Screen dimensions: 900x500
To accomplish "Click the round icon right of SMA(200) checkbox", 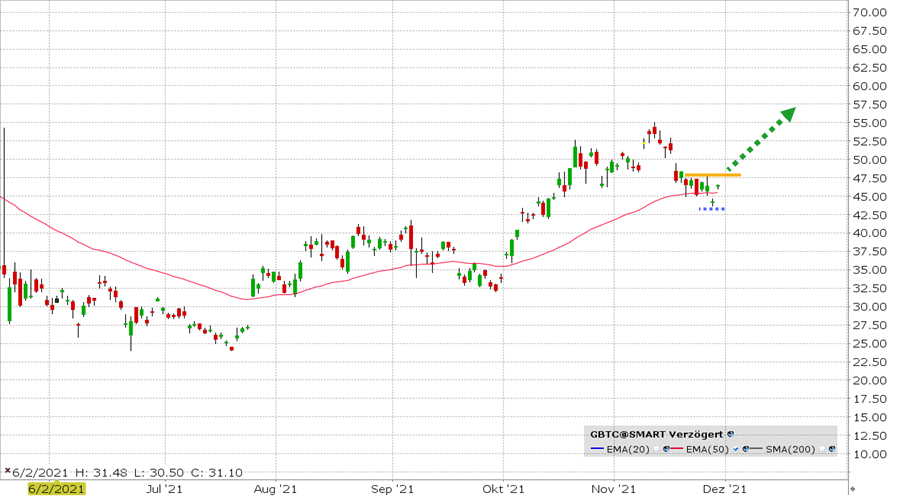I will [x=832, y=449].
